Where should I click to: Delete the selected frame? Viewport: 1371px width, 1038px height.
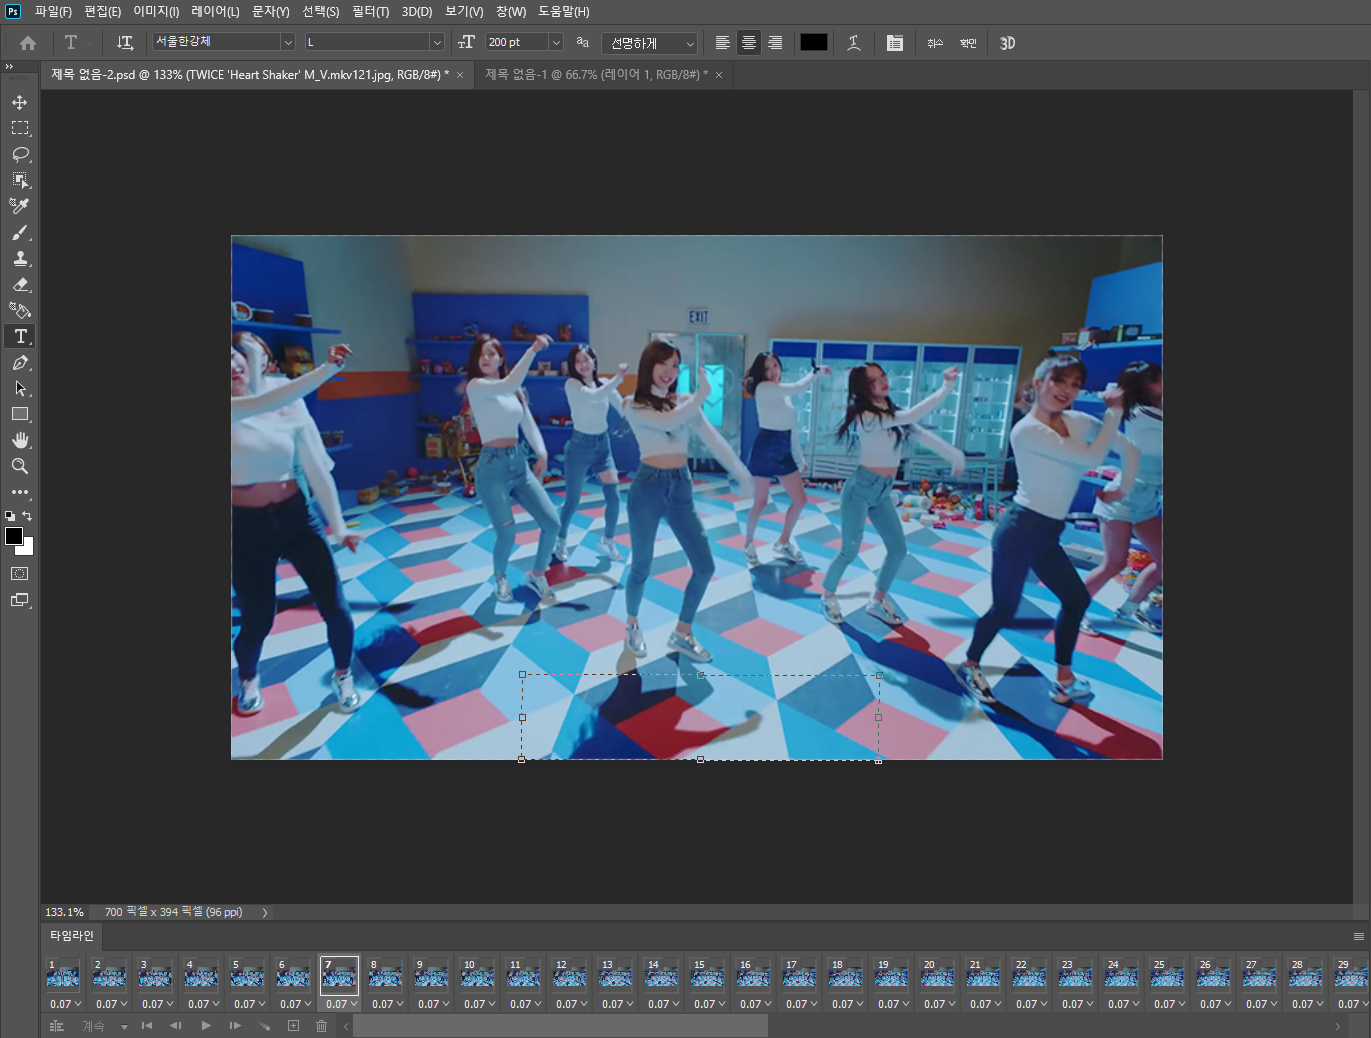321,1026
